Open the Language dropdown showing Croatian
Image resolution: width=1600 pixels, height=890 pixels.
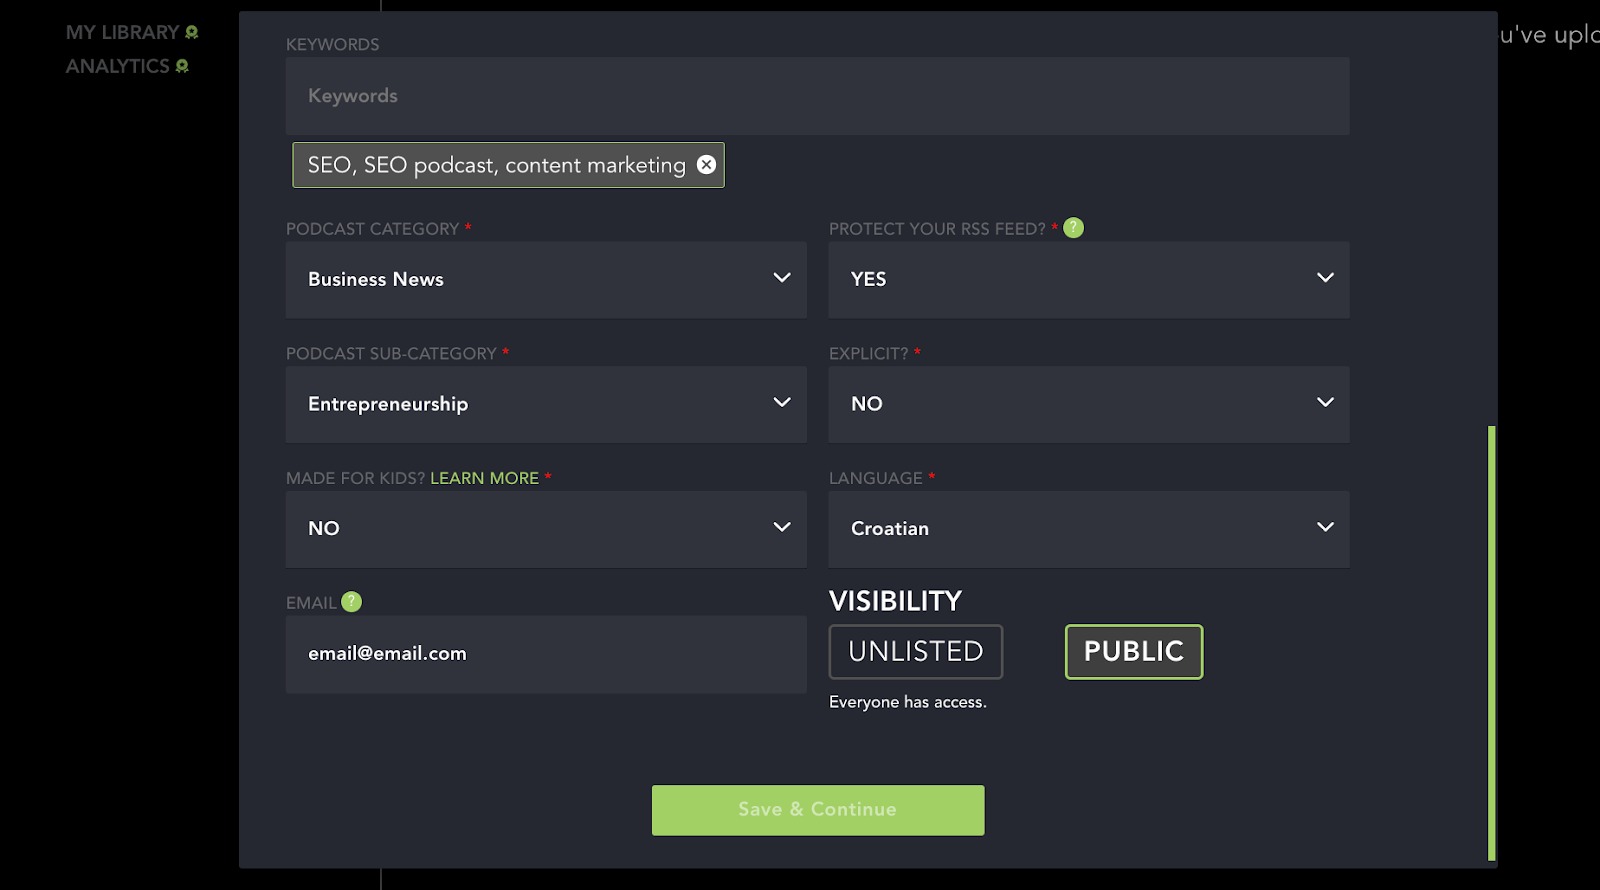click(1089, 529)
